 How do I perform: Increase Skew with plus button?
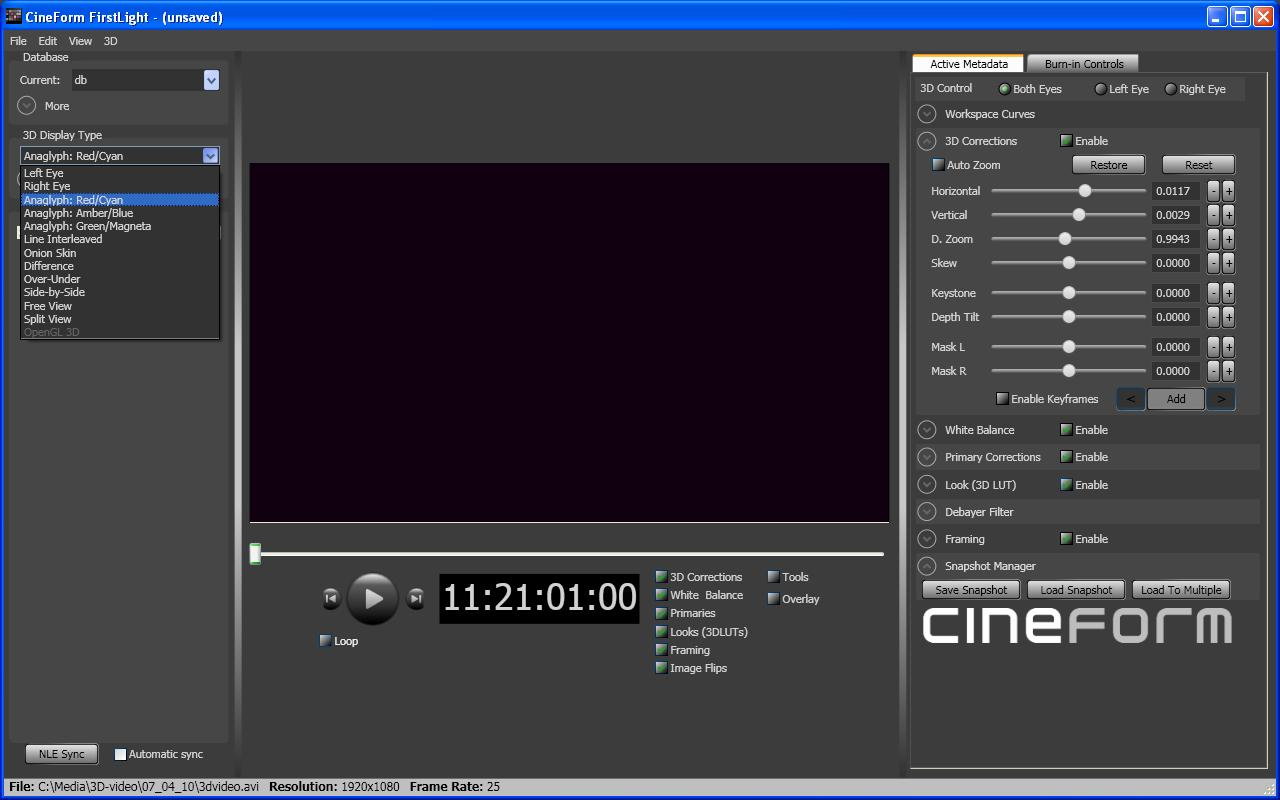point(1228,263)
